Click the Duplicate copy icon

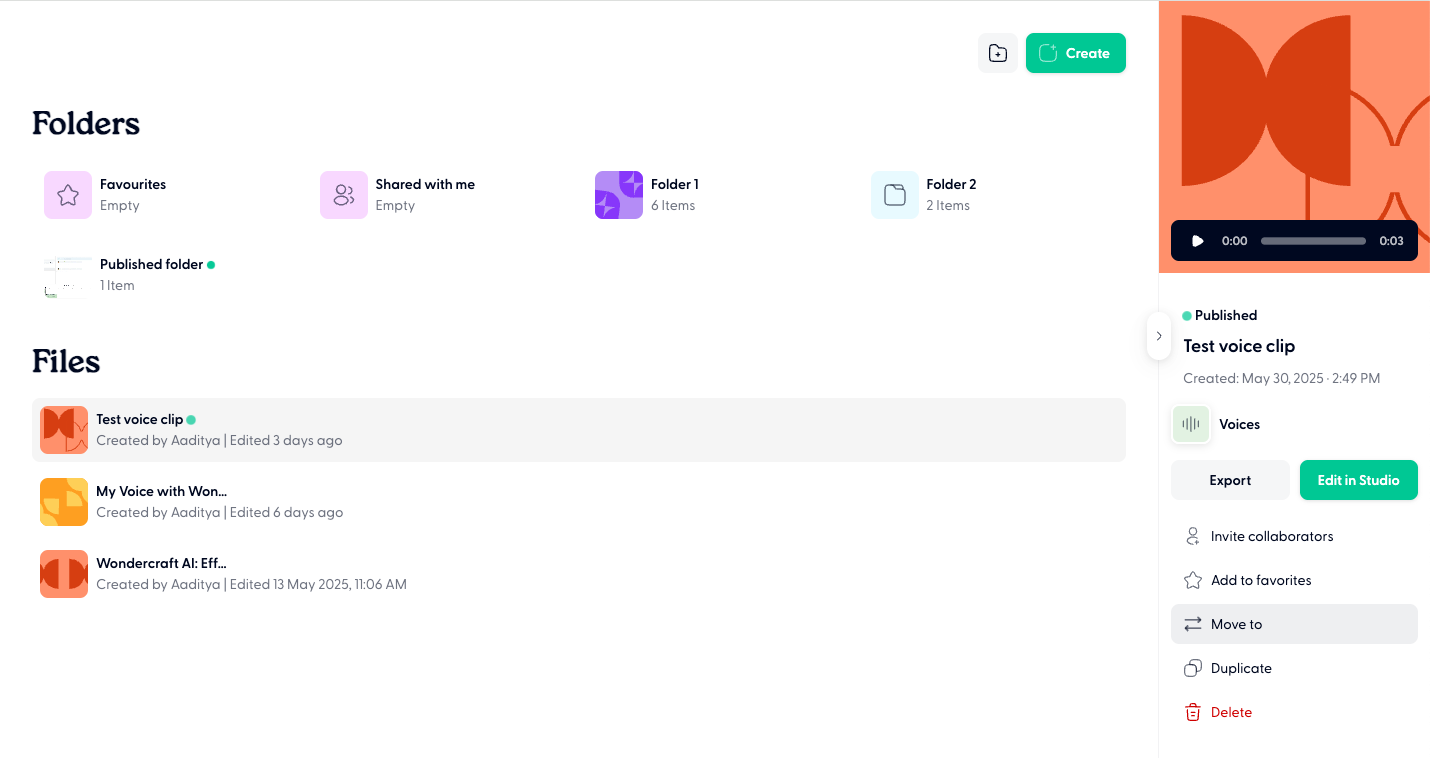point(1192,668)
